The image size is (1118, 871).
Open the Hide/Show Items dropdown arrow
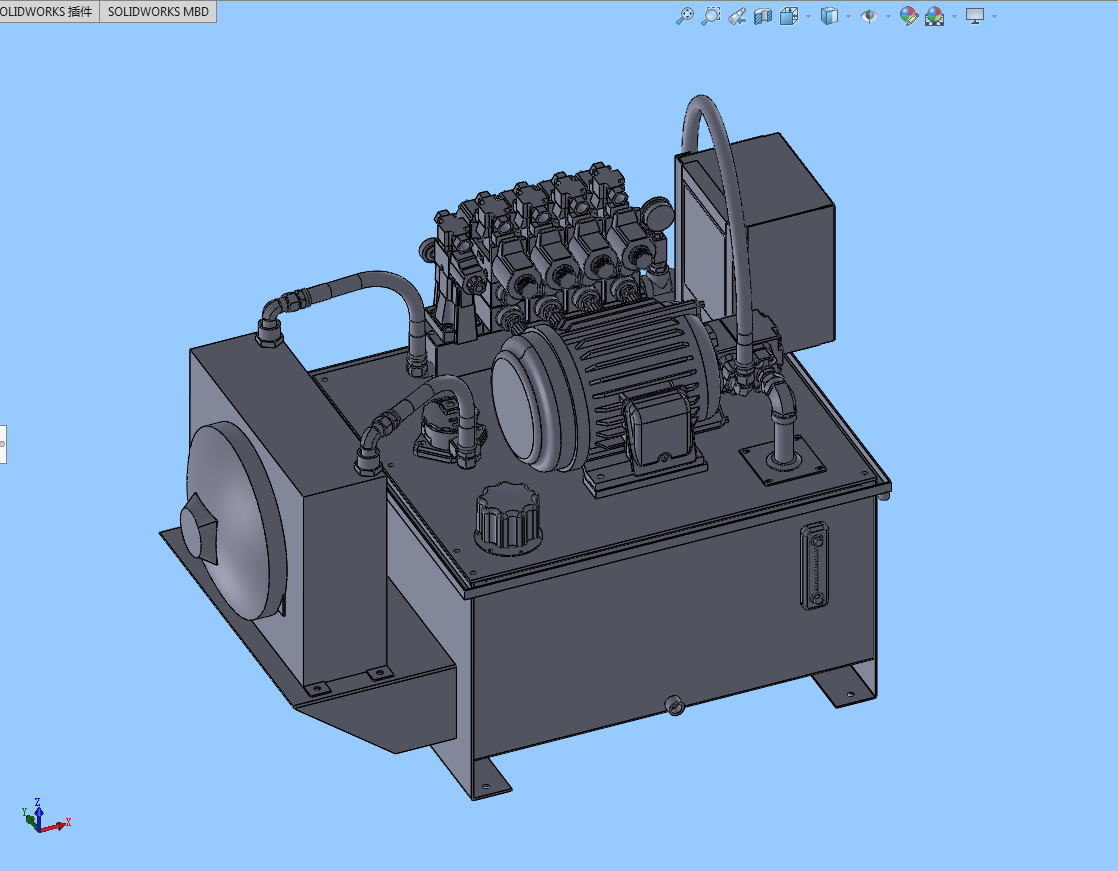tap(888, 16)
